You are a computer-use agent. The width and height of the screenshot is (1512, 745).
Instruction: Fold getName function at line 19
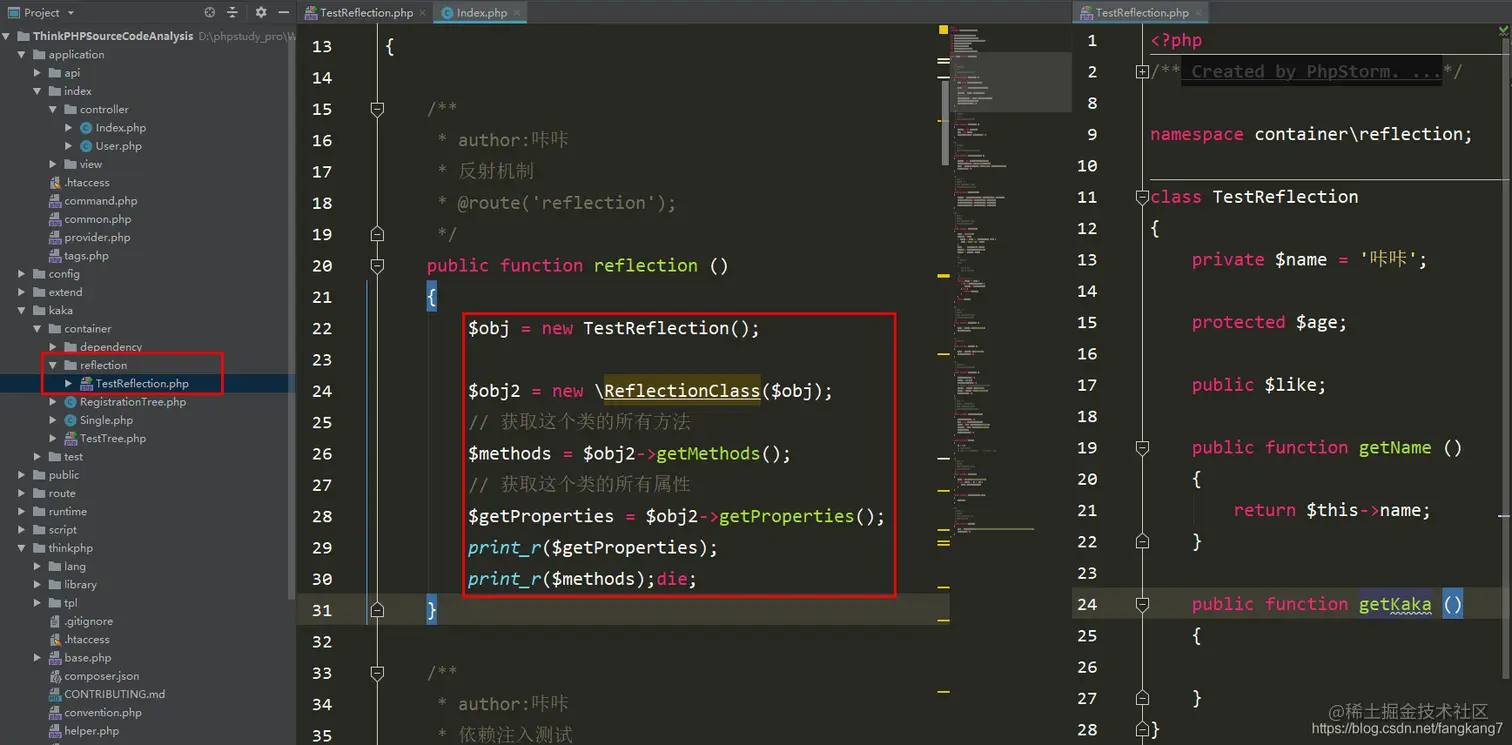[x=1142, y=447]
